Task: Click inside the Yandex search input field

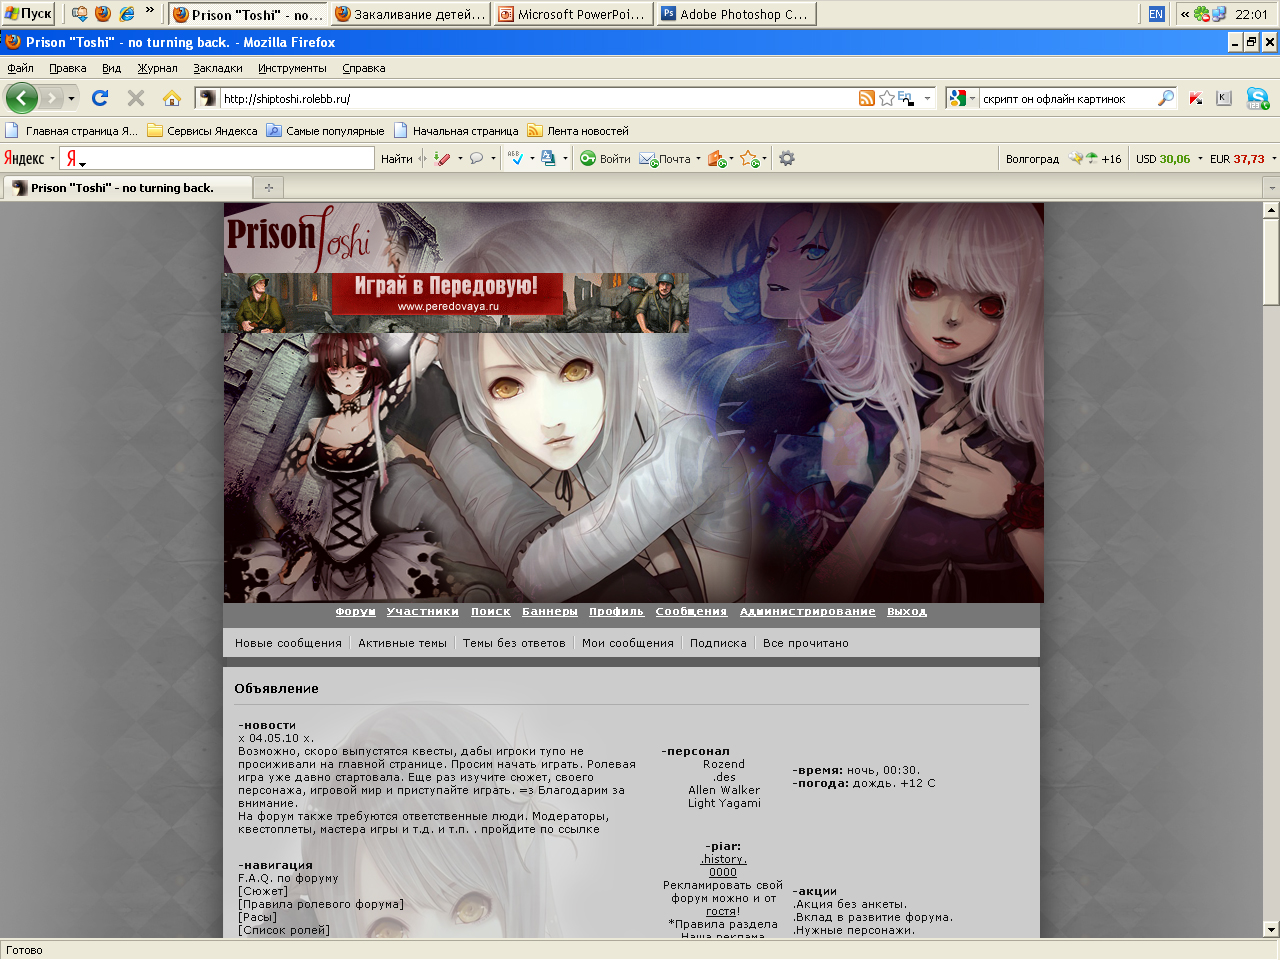Action: tap(217, 158)
